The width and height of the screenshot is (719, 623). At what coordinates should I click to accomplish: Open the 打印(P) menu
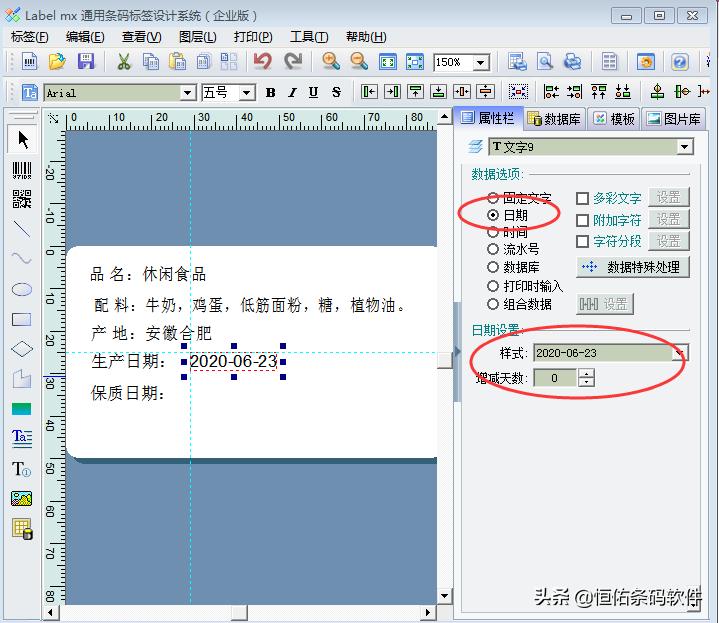(x=253, y=37)
